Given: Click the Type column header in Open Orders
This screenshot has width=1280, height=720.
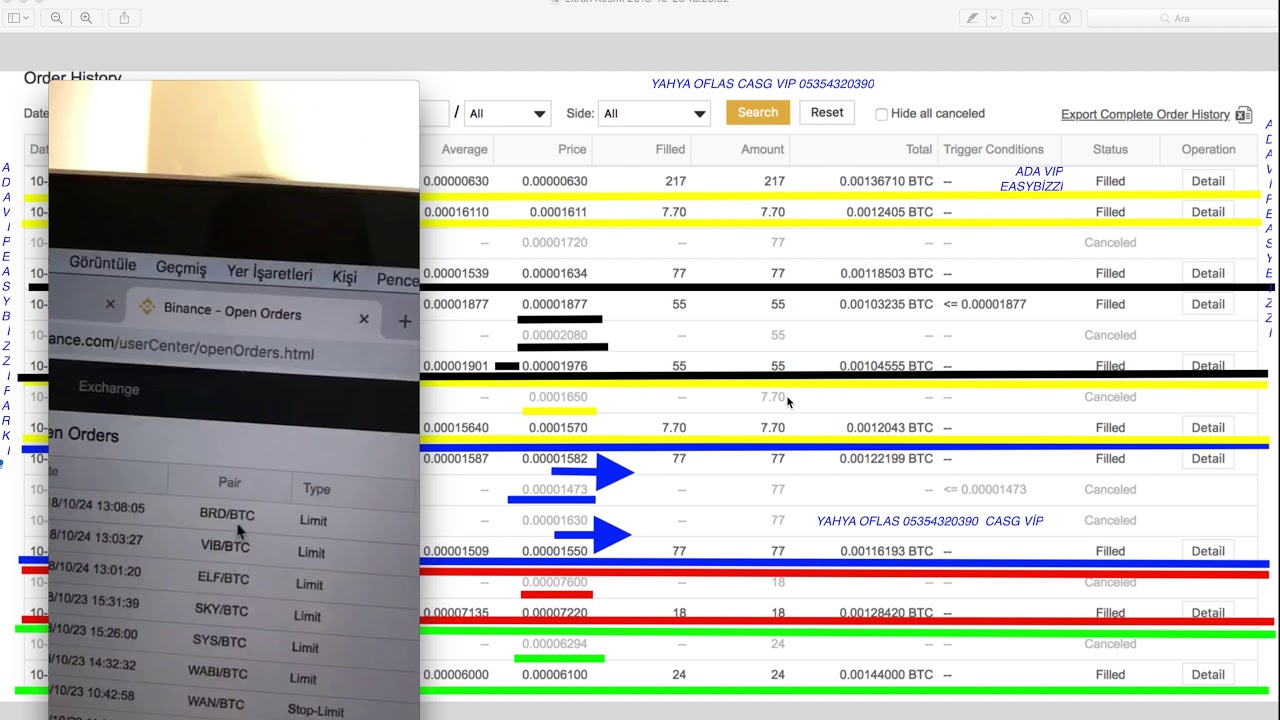Looking at the screenshot, I should [x=316, y=488].
